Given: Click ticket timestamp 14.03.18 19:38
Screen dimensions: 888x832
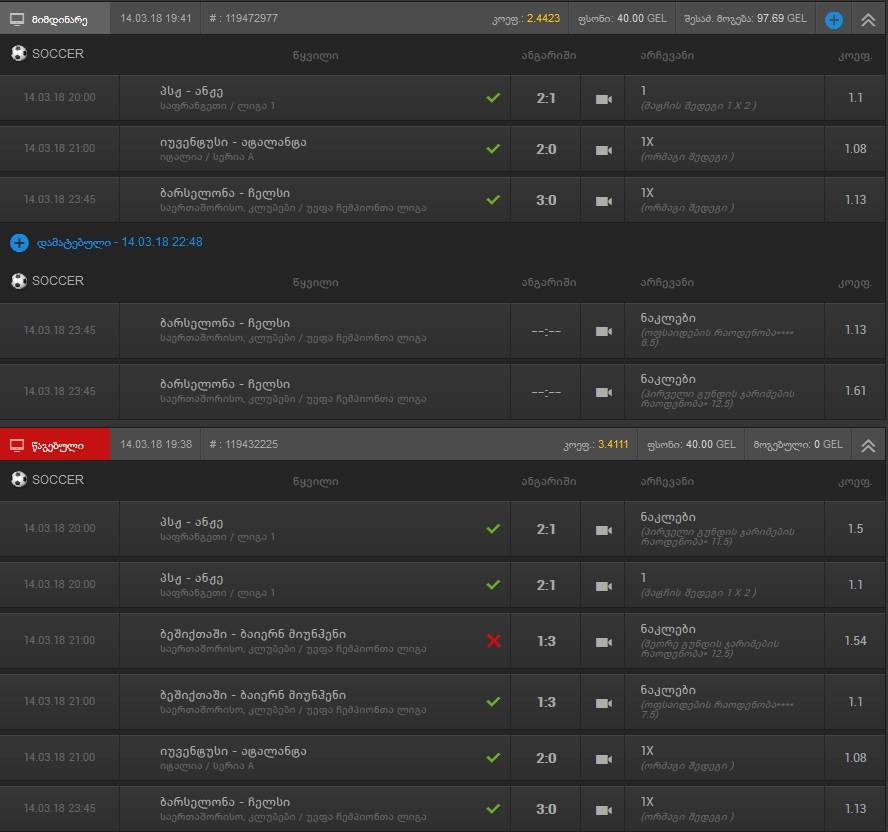Looking at the screenshot, I should (156, 444).
